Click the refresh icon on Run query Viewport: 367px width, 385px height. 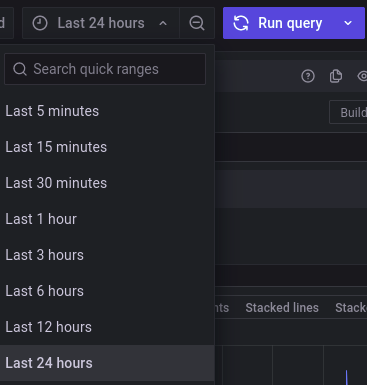(x=241, y=23)
